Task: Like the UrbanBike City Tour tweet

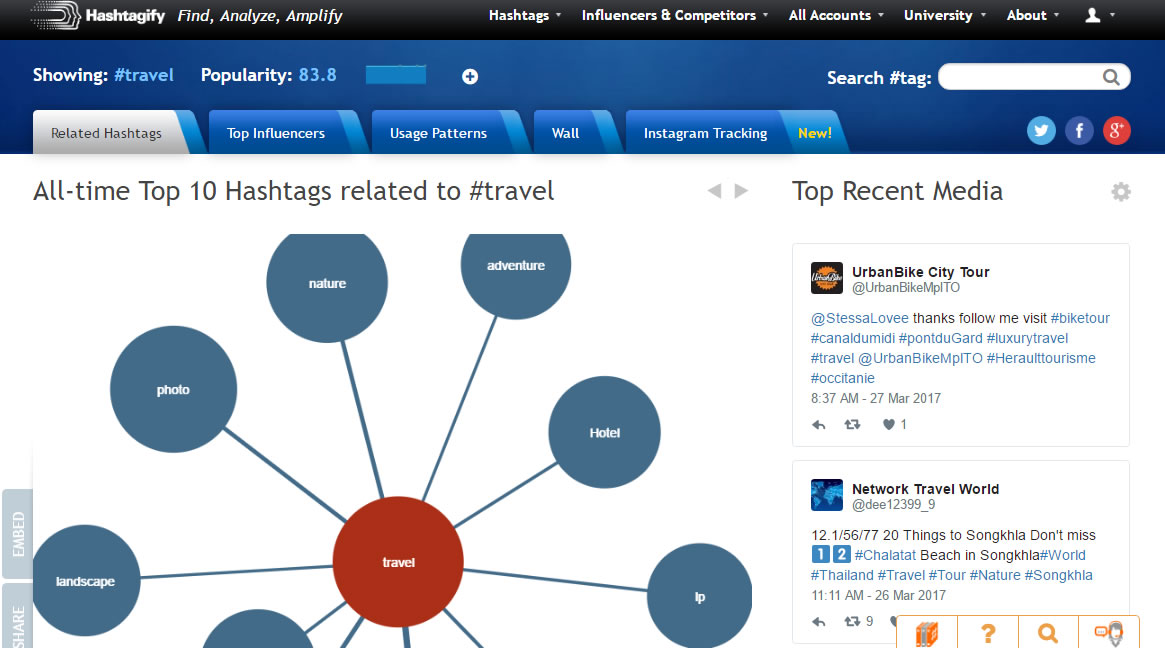Action: coord(889,424)
